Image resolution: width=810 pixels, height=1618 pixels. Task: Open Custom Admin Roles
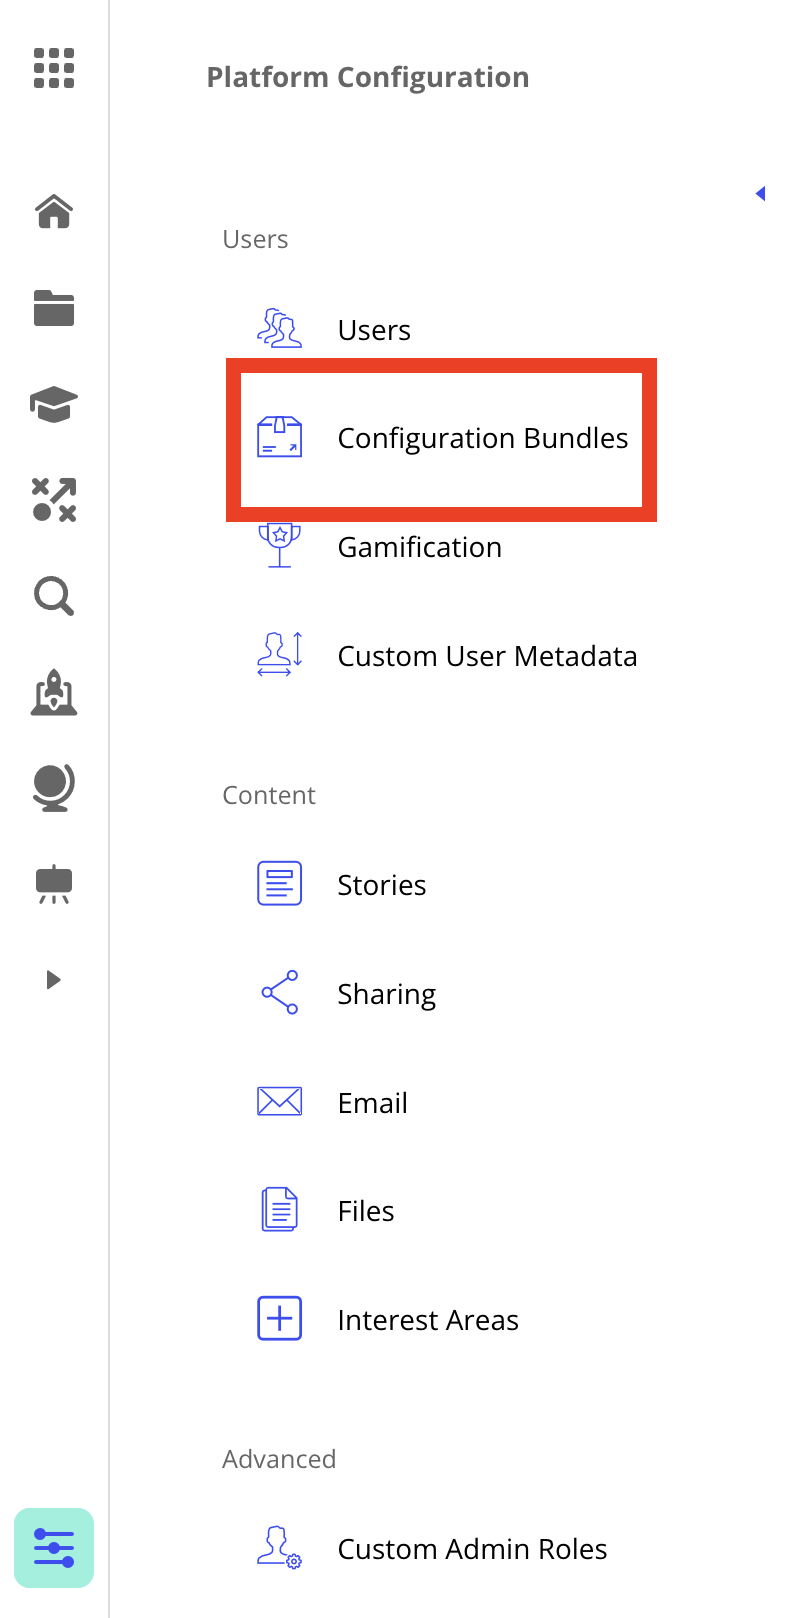pos(472,1549)
